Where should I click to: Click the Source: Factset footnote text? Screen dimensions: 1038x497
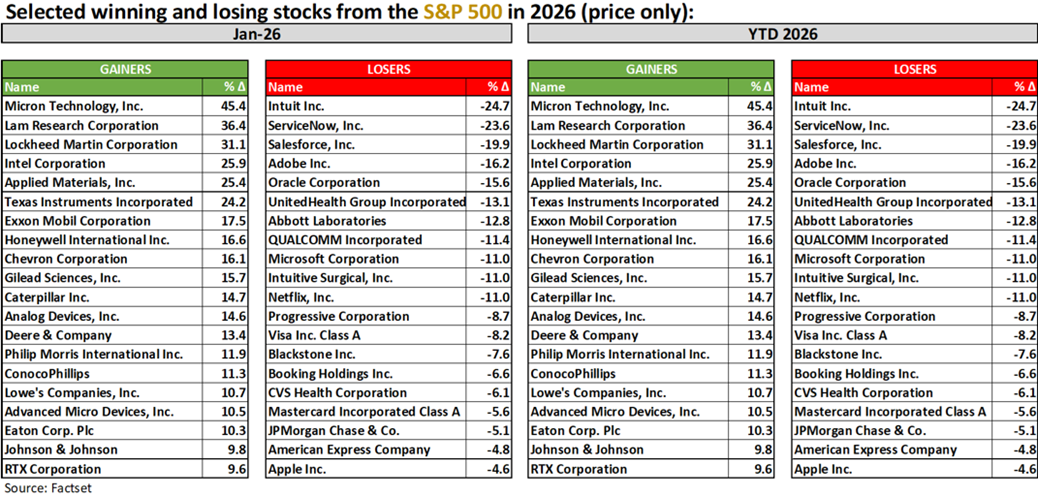click(x=42, y=488)
